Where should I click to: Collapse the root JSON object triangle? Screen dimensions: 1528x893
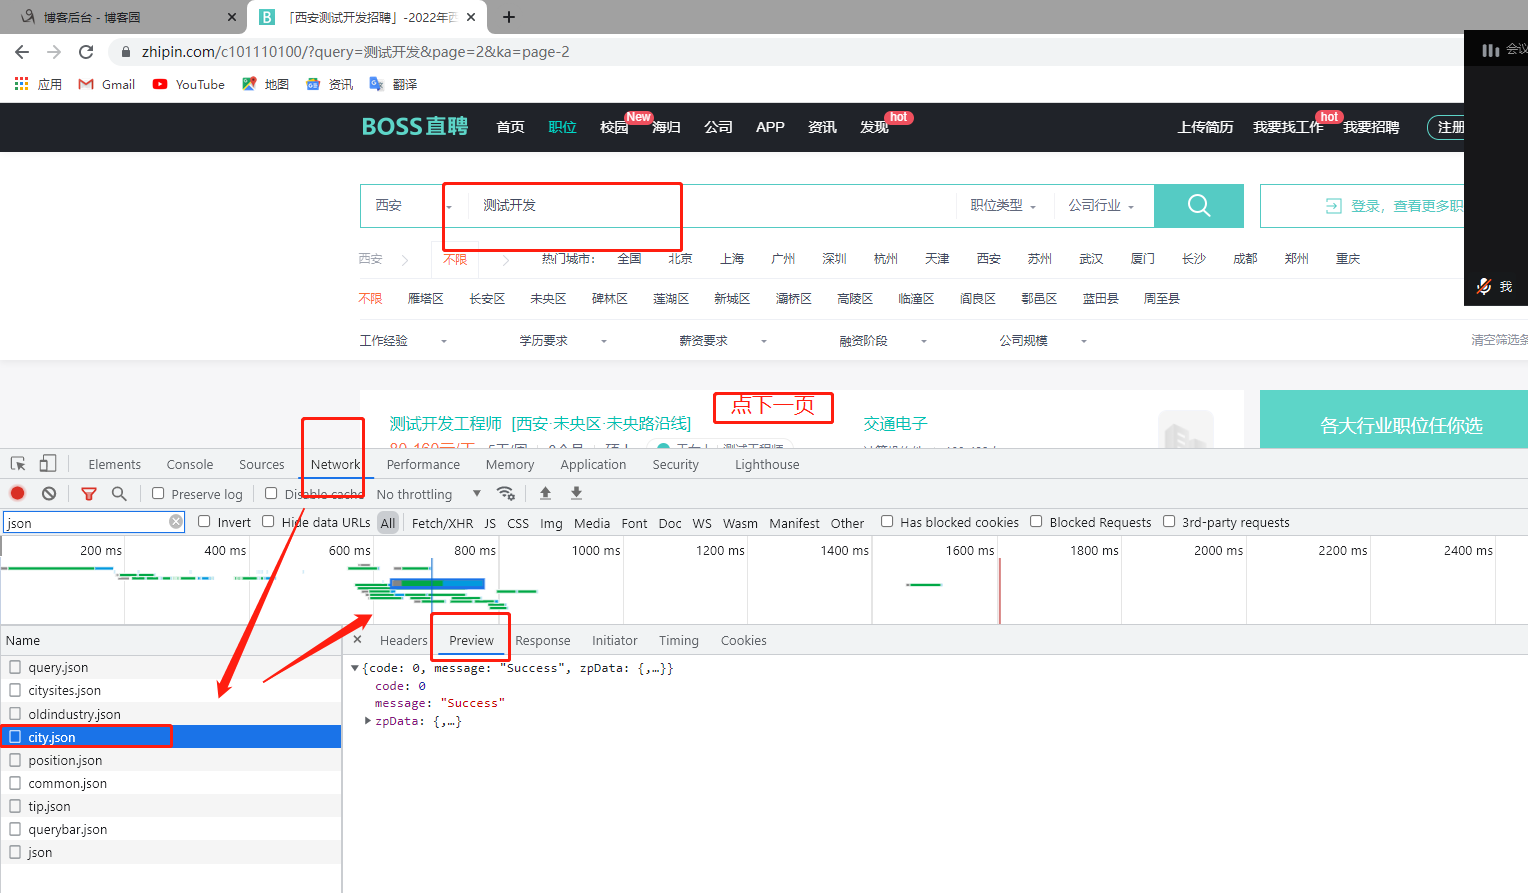point(355,668)
